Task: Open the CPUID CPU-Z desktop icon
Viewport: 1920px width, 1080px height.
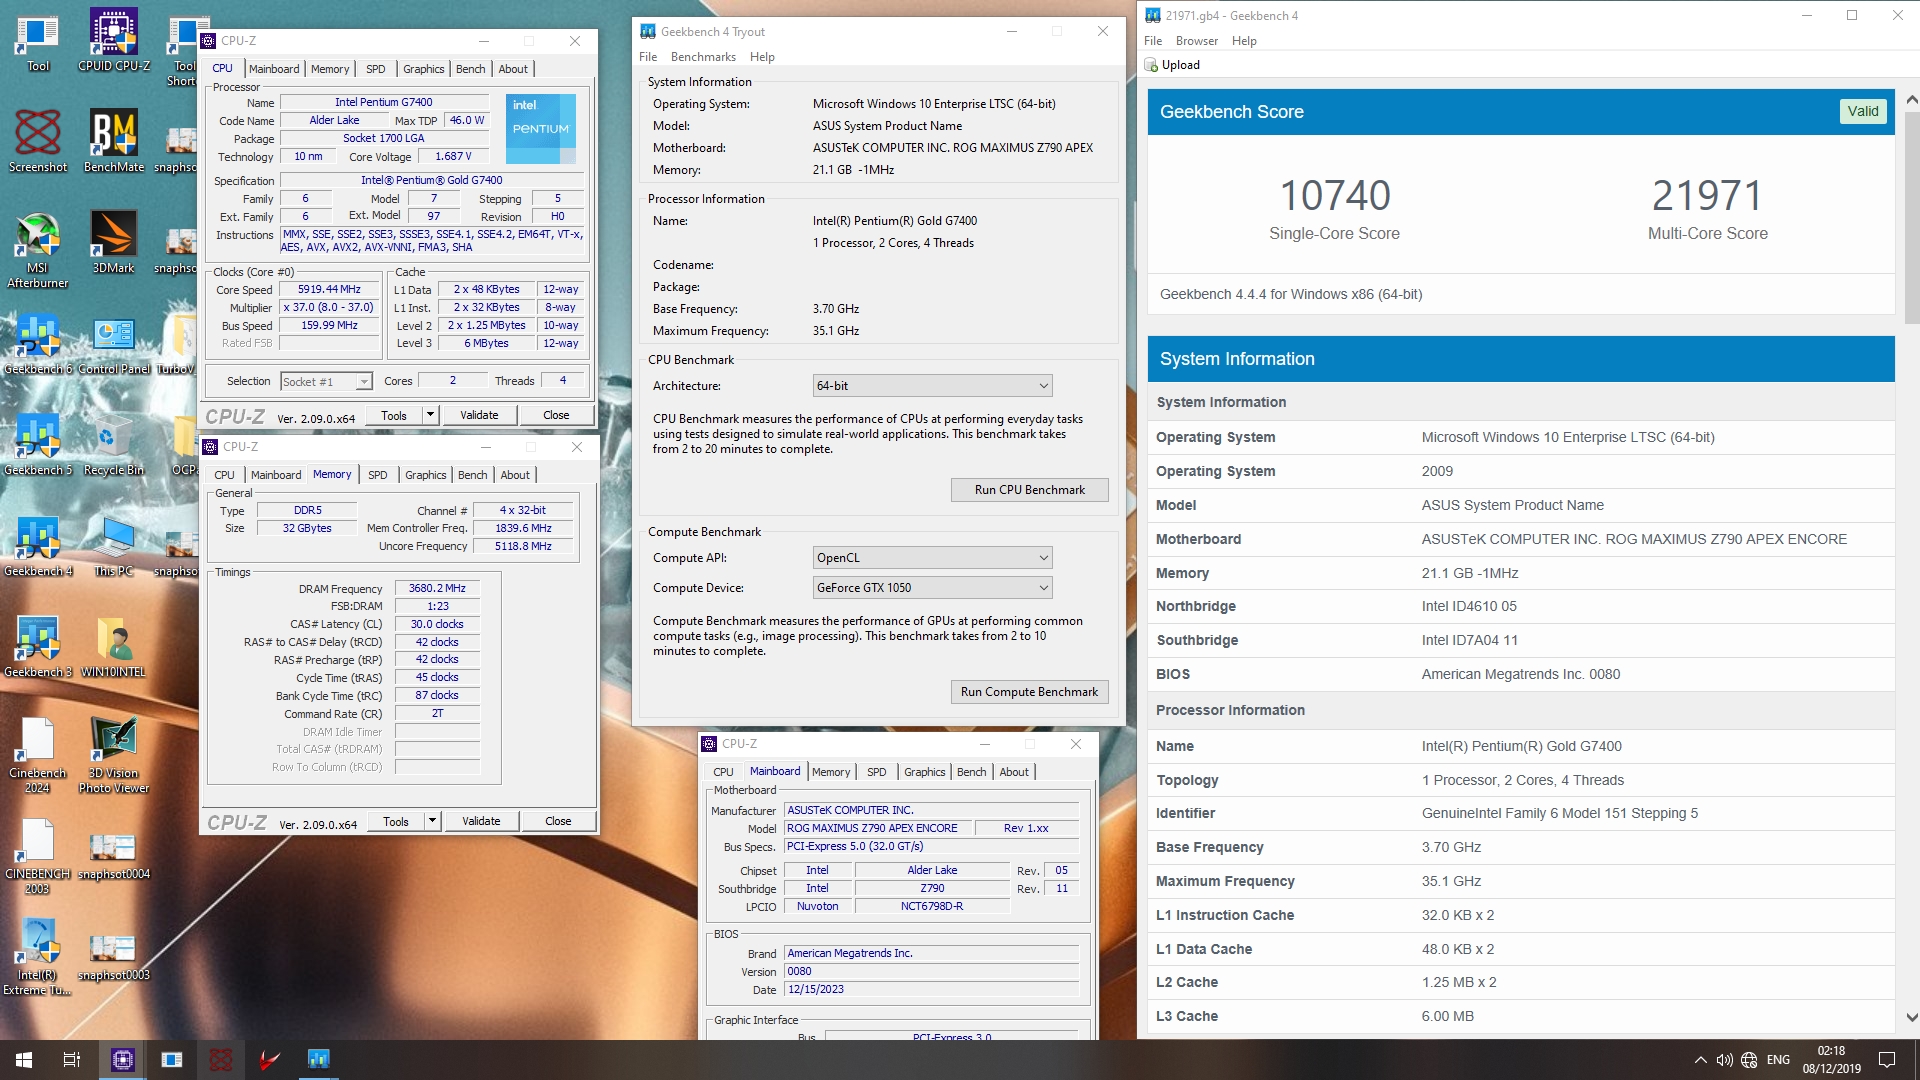Action: 114,41
